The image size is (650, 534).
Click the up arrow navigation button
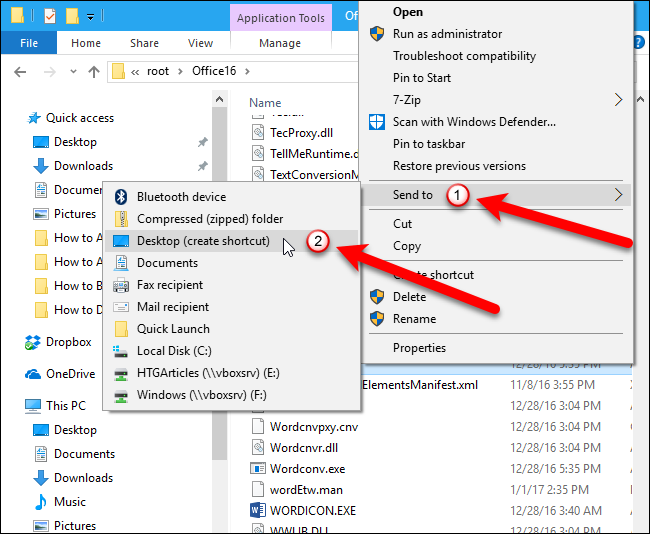coord(93,71)
